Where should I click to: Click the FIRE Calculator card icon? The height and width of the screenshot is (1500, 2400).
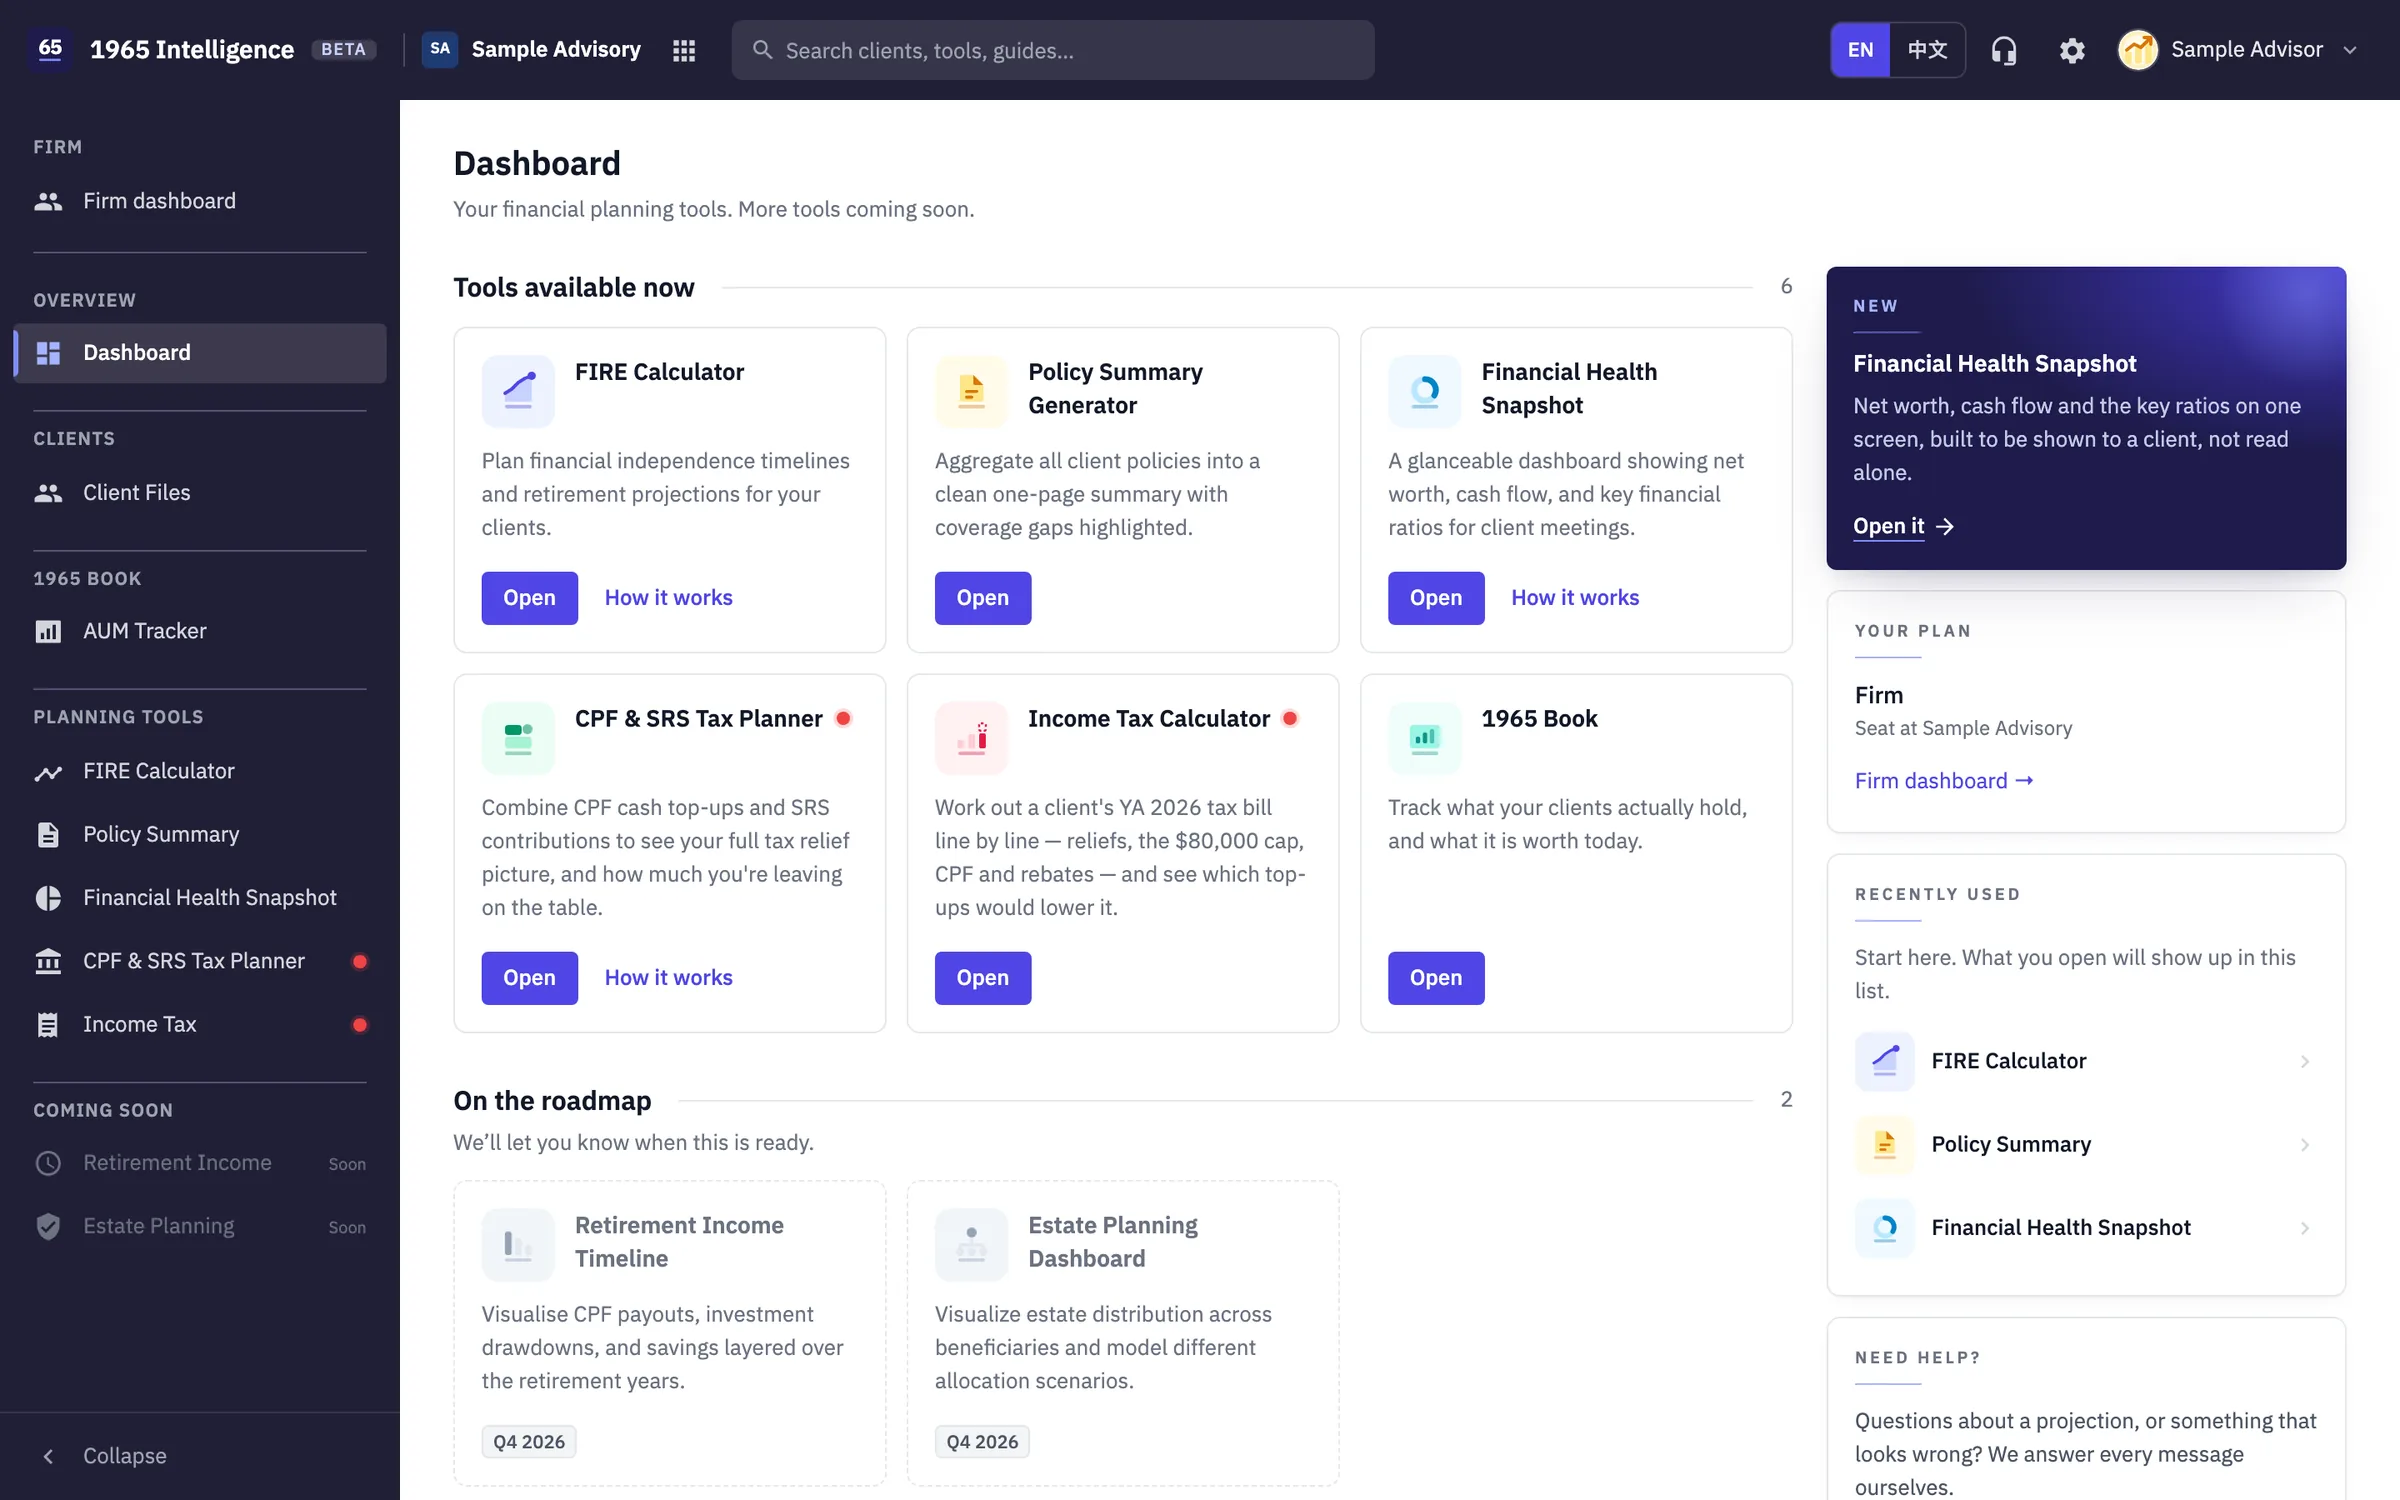(x=518, y=391)
